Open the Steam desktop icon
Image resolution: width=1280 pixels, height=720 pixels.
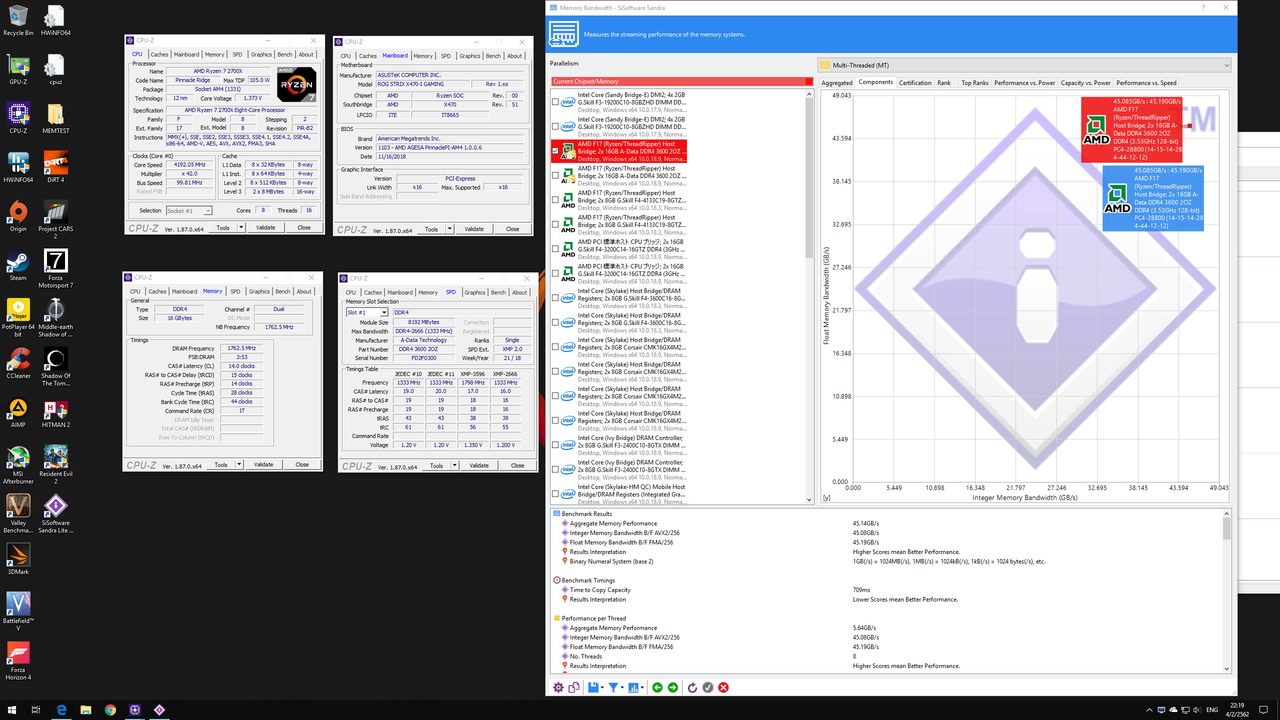[18, 265]
